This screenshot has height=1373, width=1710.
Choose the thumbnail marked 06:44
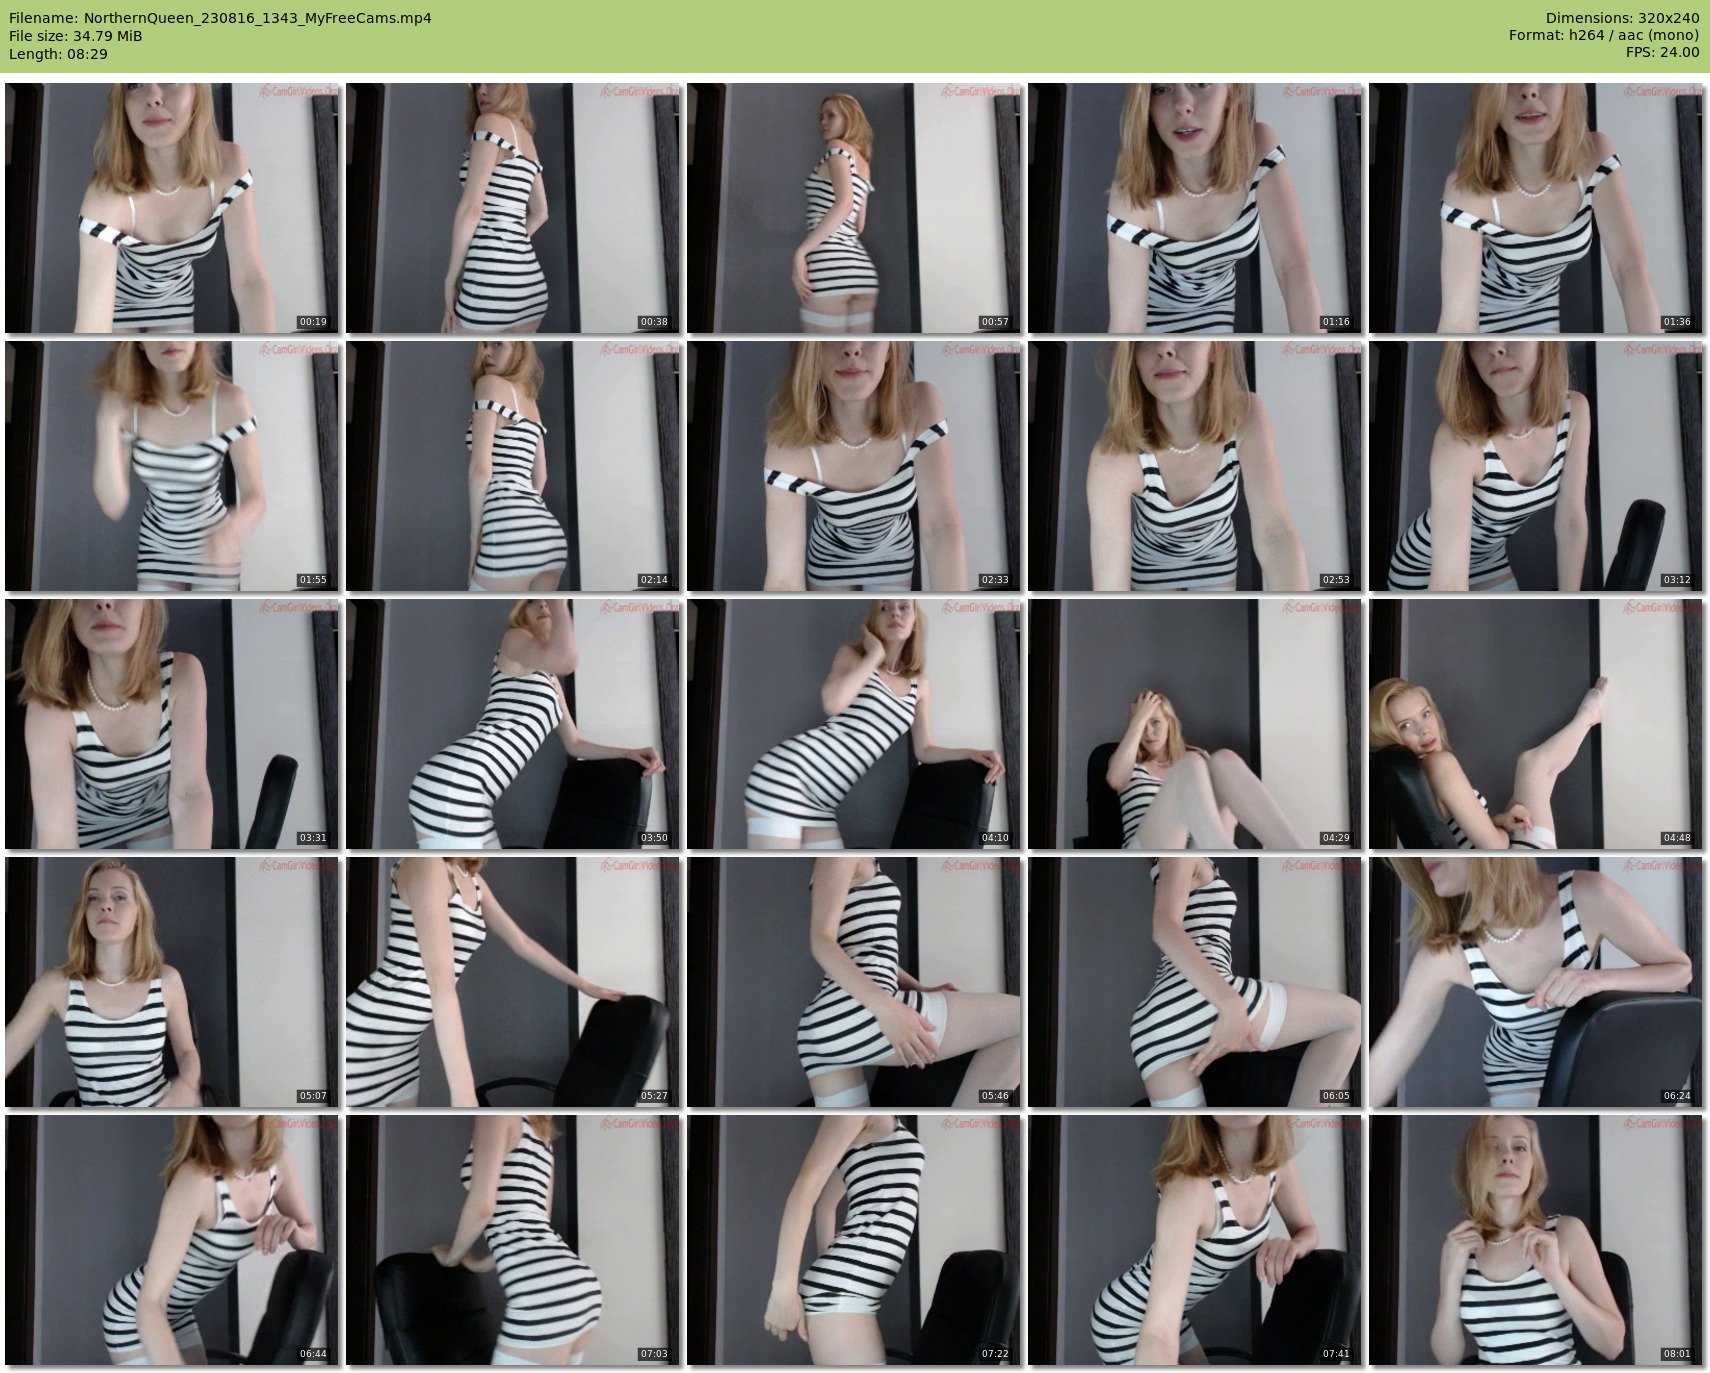172,1240
